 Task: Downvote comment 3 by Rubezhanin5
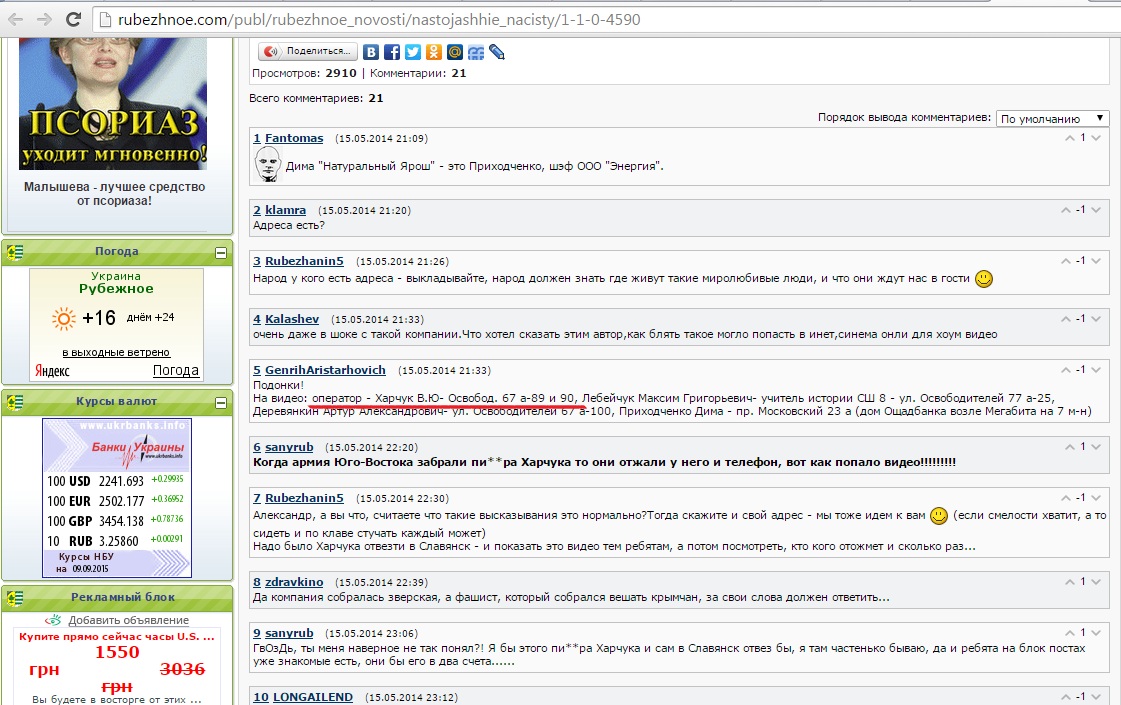[x=1096, y=261]
